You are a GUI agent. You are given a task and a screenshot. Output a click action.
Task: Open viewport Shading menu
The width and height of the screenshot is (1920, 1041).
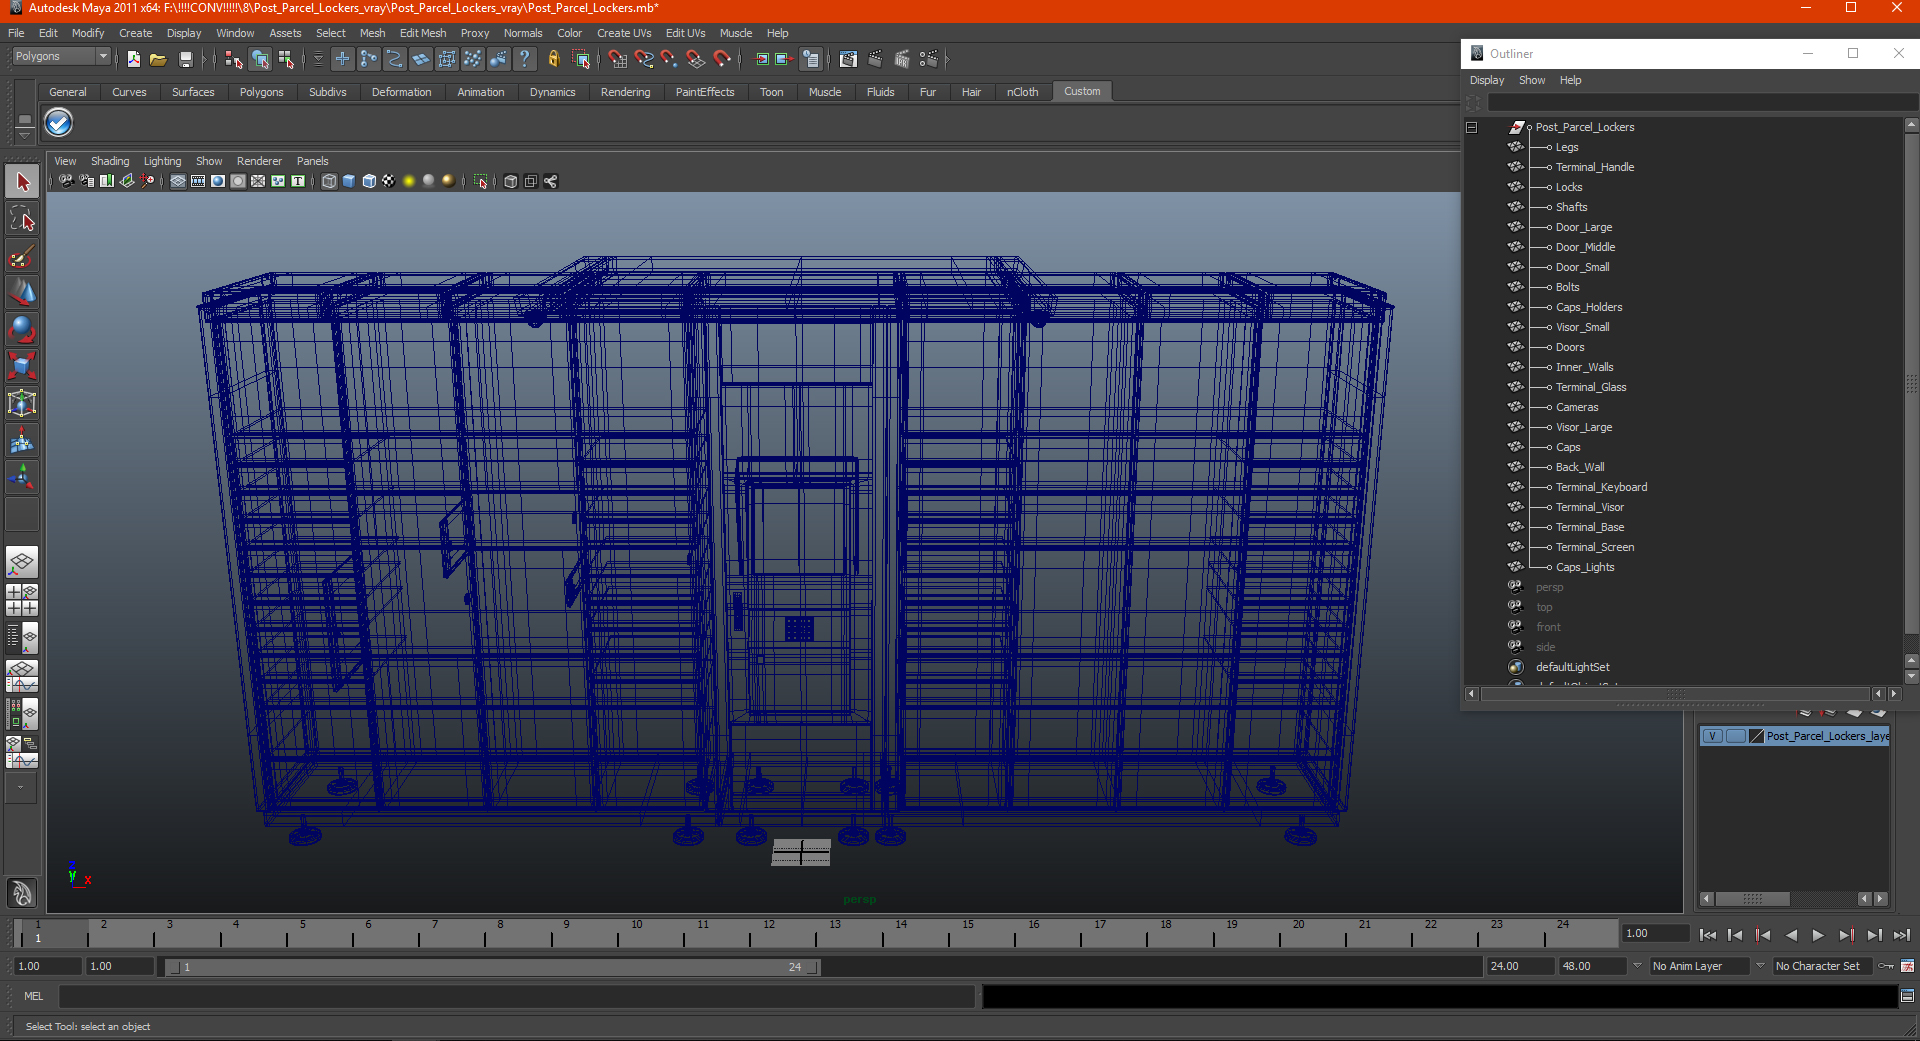click(110, 161)
